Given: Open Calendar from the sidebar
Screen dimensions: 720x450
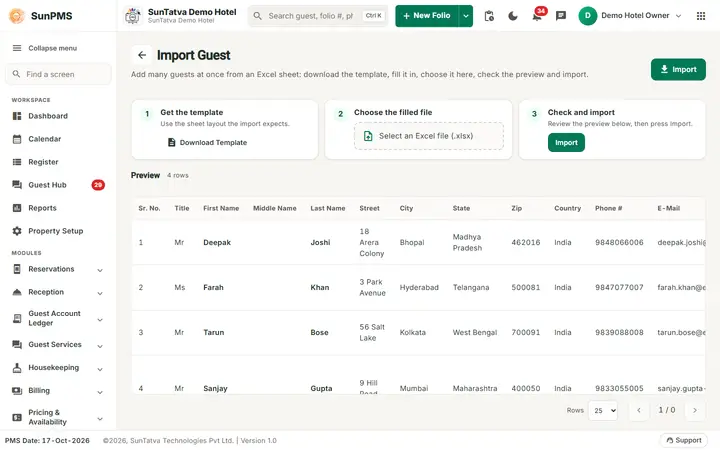Looking at the screenshot, I should click(x=58, y=139).
